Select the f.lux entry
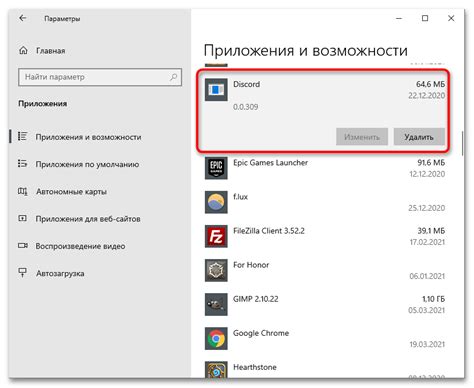 point(240,197)
